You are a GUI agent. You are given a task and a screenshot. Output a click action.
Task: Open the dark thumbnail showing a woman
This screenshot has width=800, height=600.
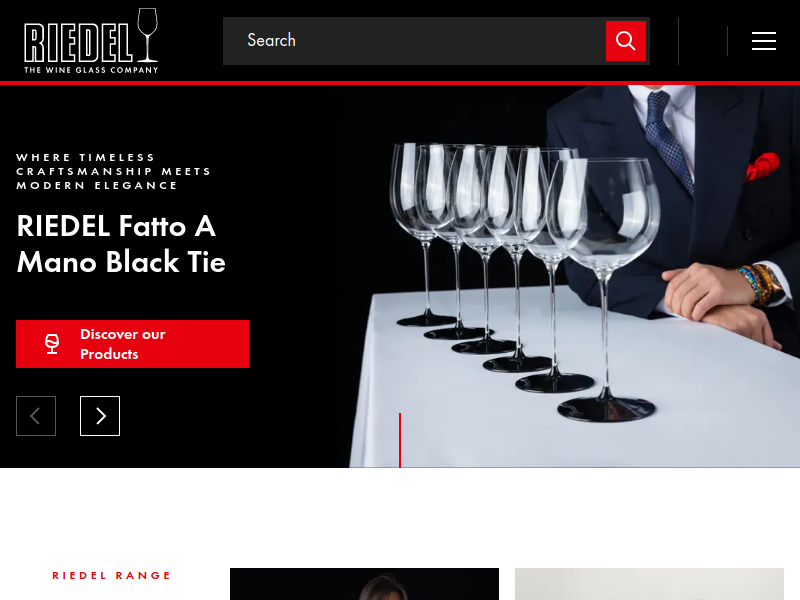(364, 584)
